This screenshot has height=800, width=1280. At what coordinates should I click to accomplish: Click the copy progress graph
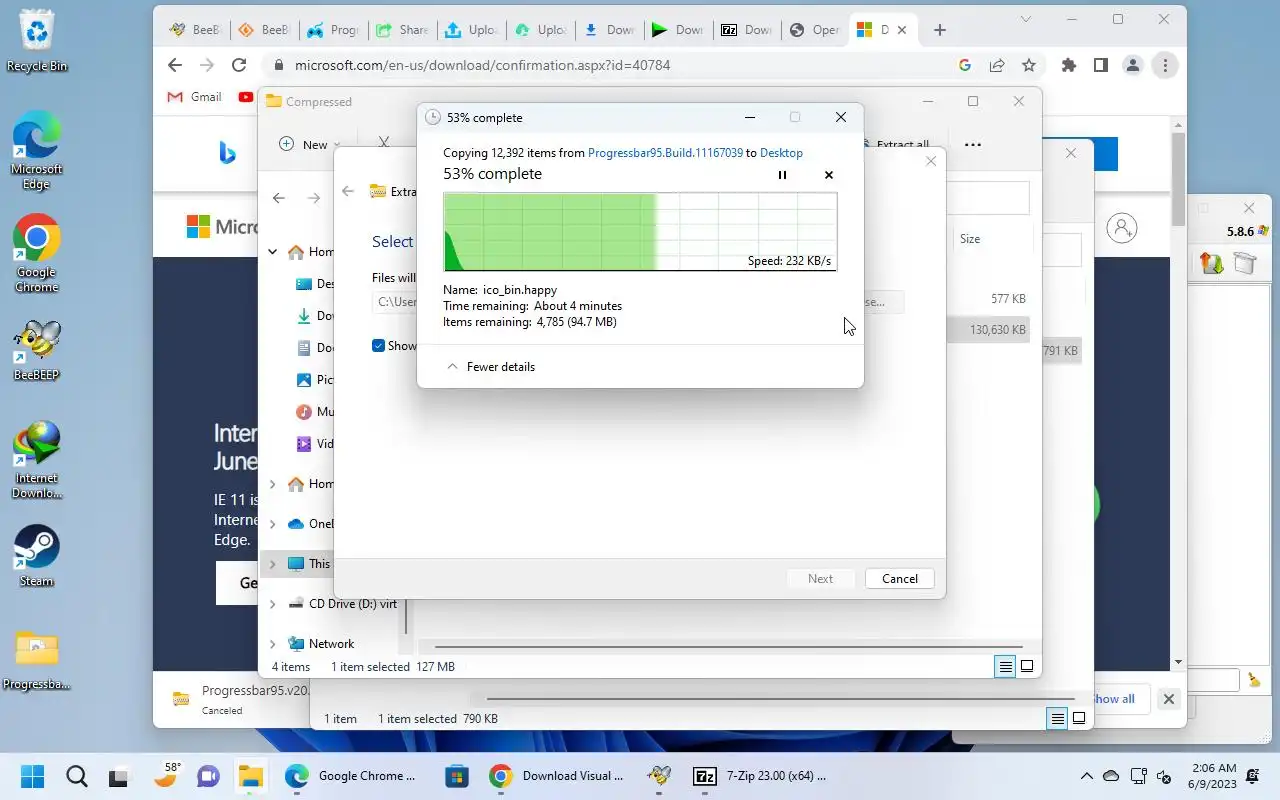640,232
